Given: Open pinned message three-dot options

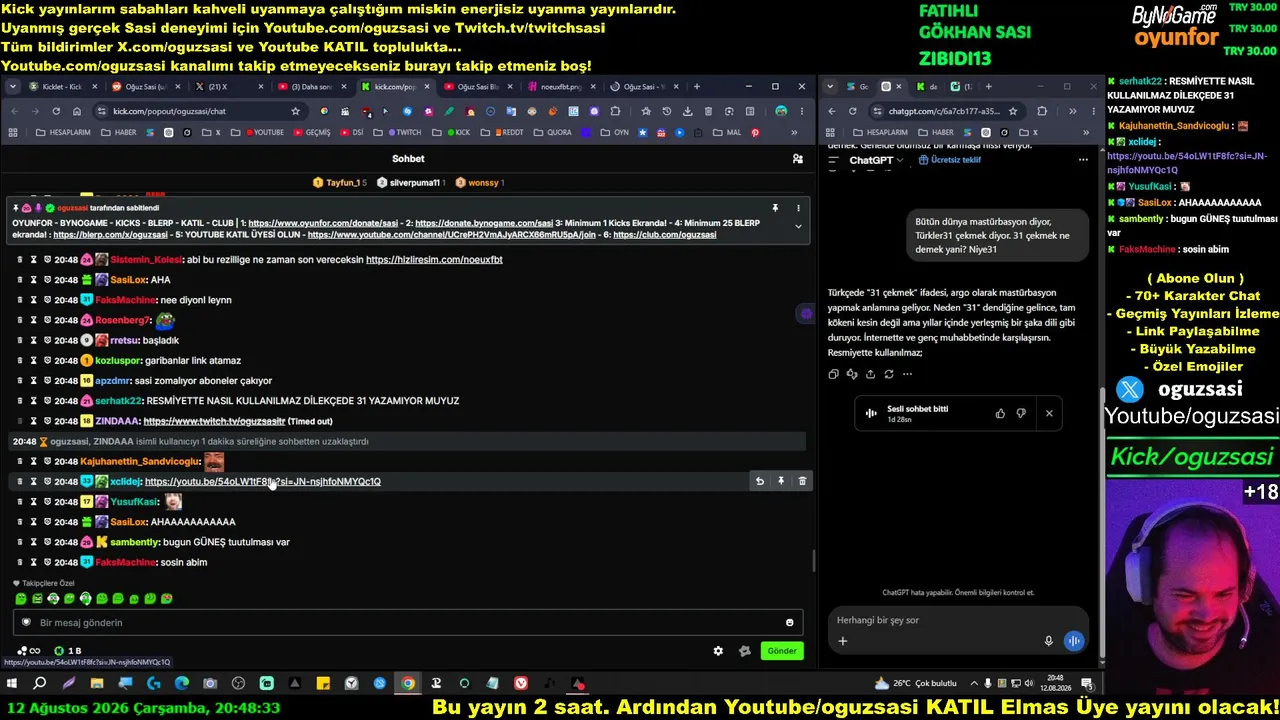Looking at the screenshot, I should [798, 208].
